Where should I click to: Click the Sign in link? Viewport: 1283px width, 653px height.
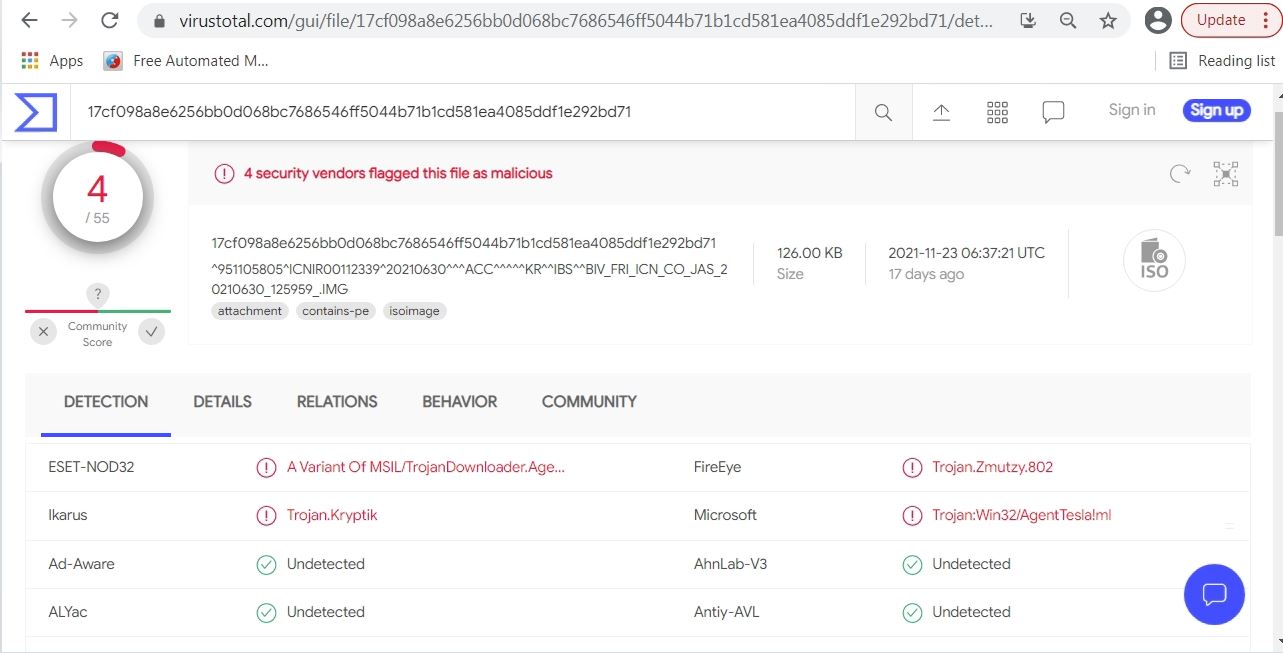1131,110
